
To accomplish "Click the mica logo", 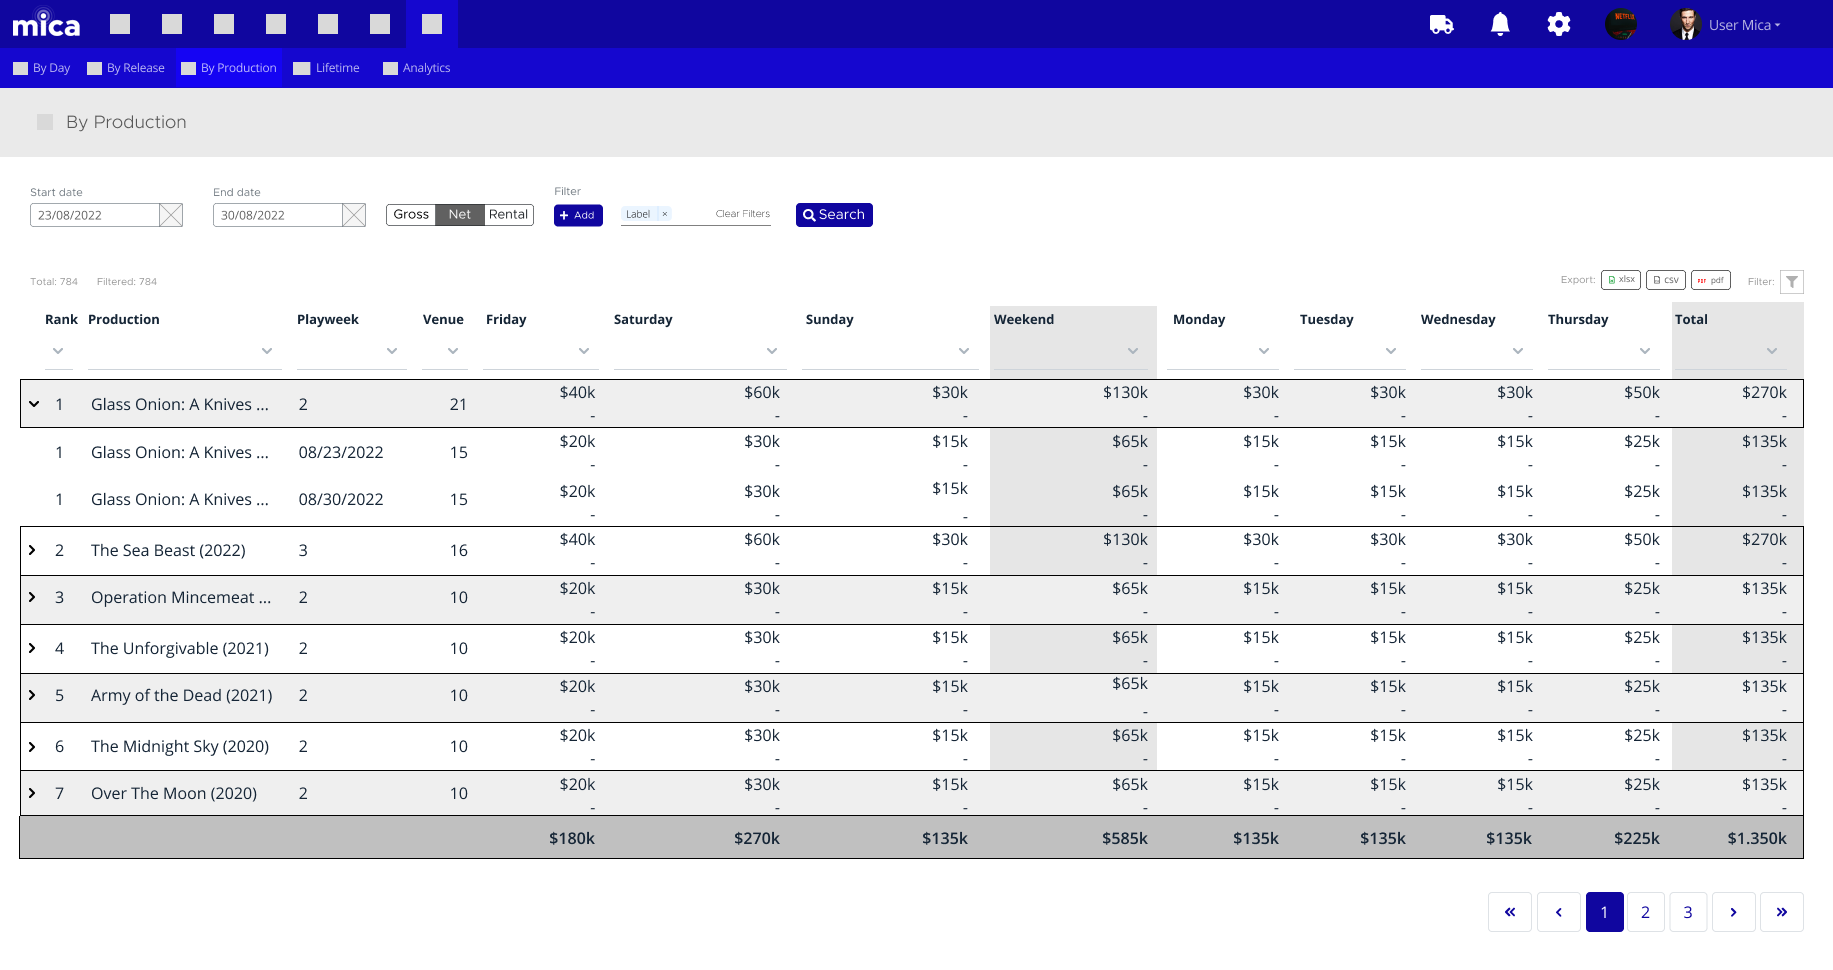I will click(x=46, y=23).
